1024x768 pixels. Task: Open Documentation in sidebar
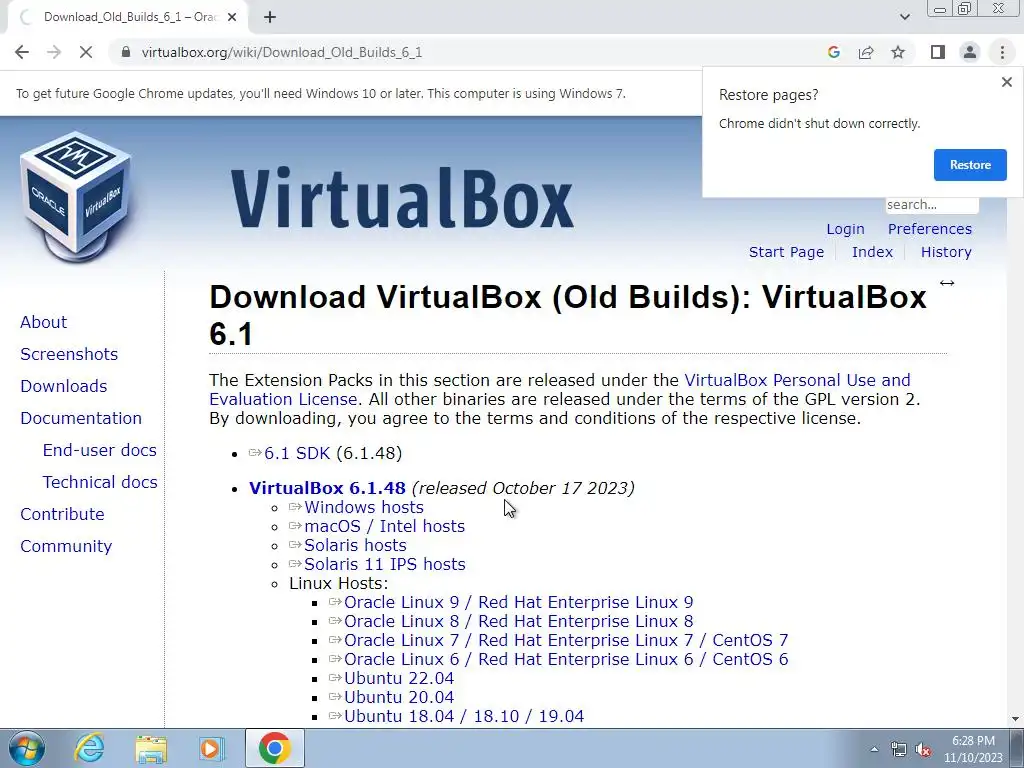pyautogui.click(x=81, y=418)
